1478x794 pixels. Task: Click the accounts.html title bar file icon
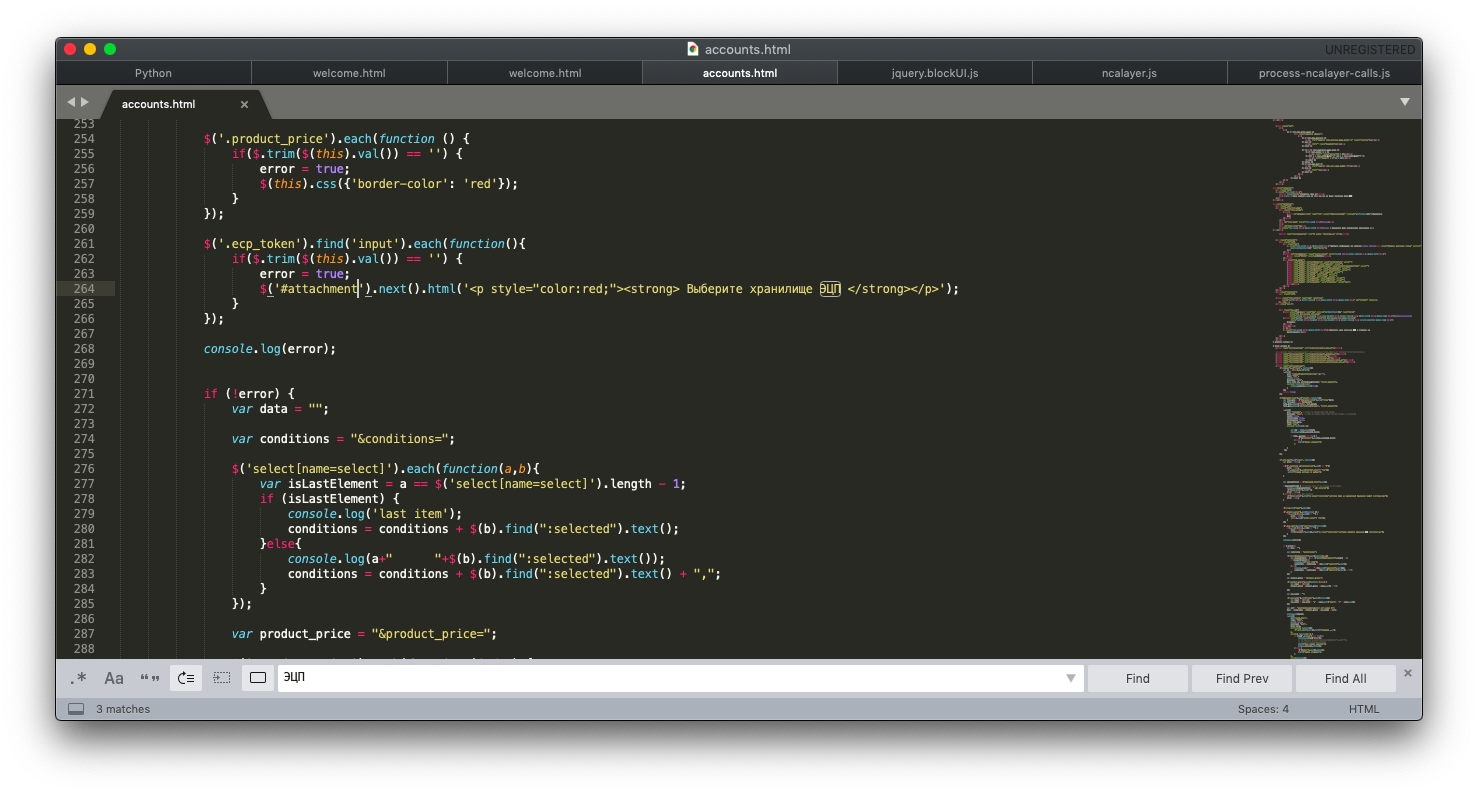point(693,49)
